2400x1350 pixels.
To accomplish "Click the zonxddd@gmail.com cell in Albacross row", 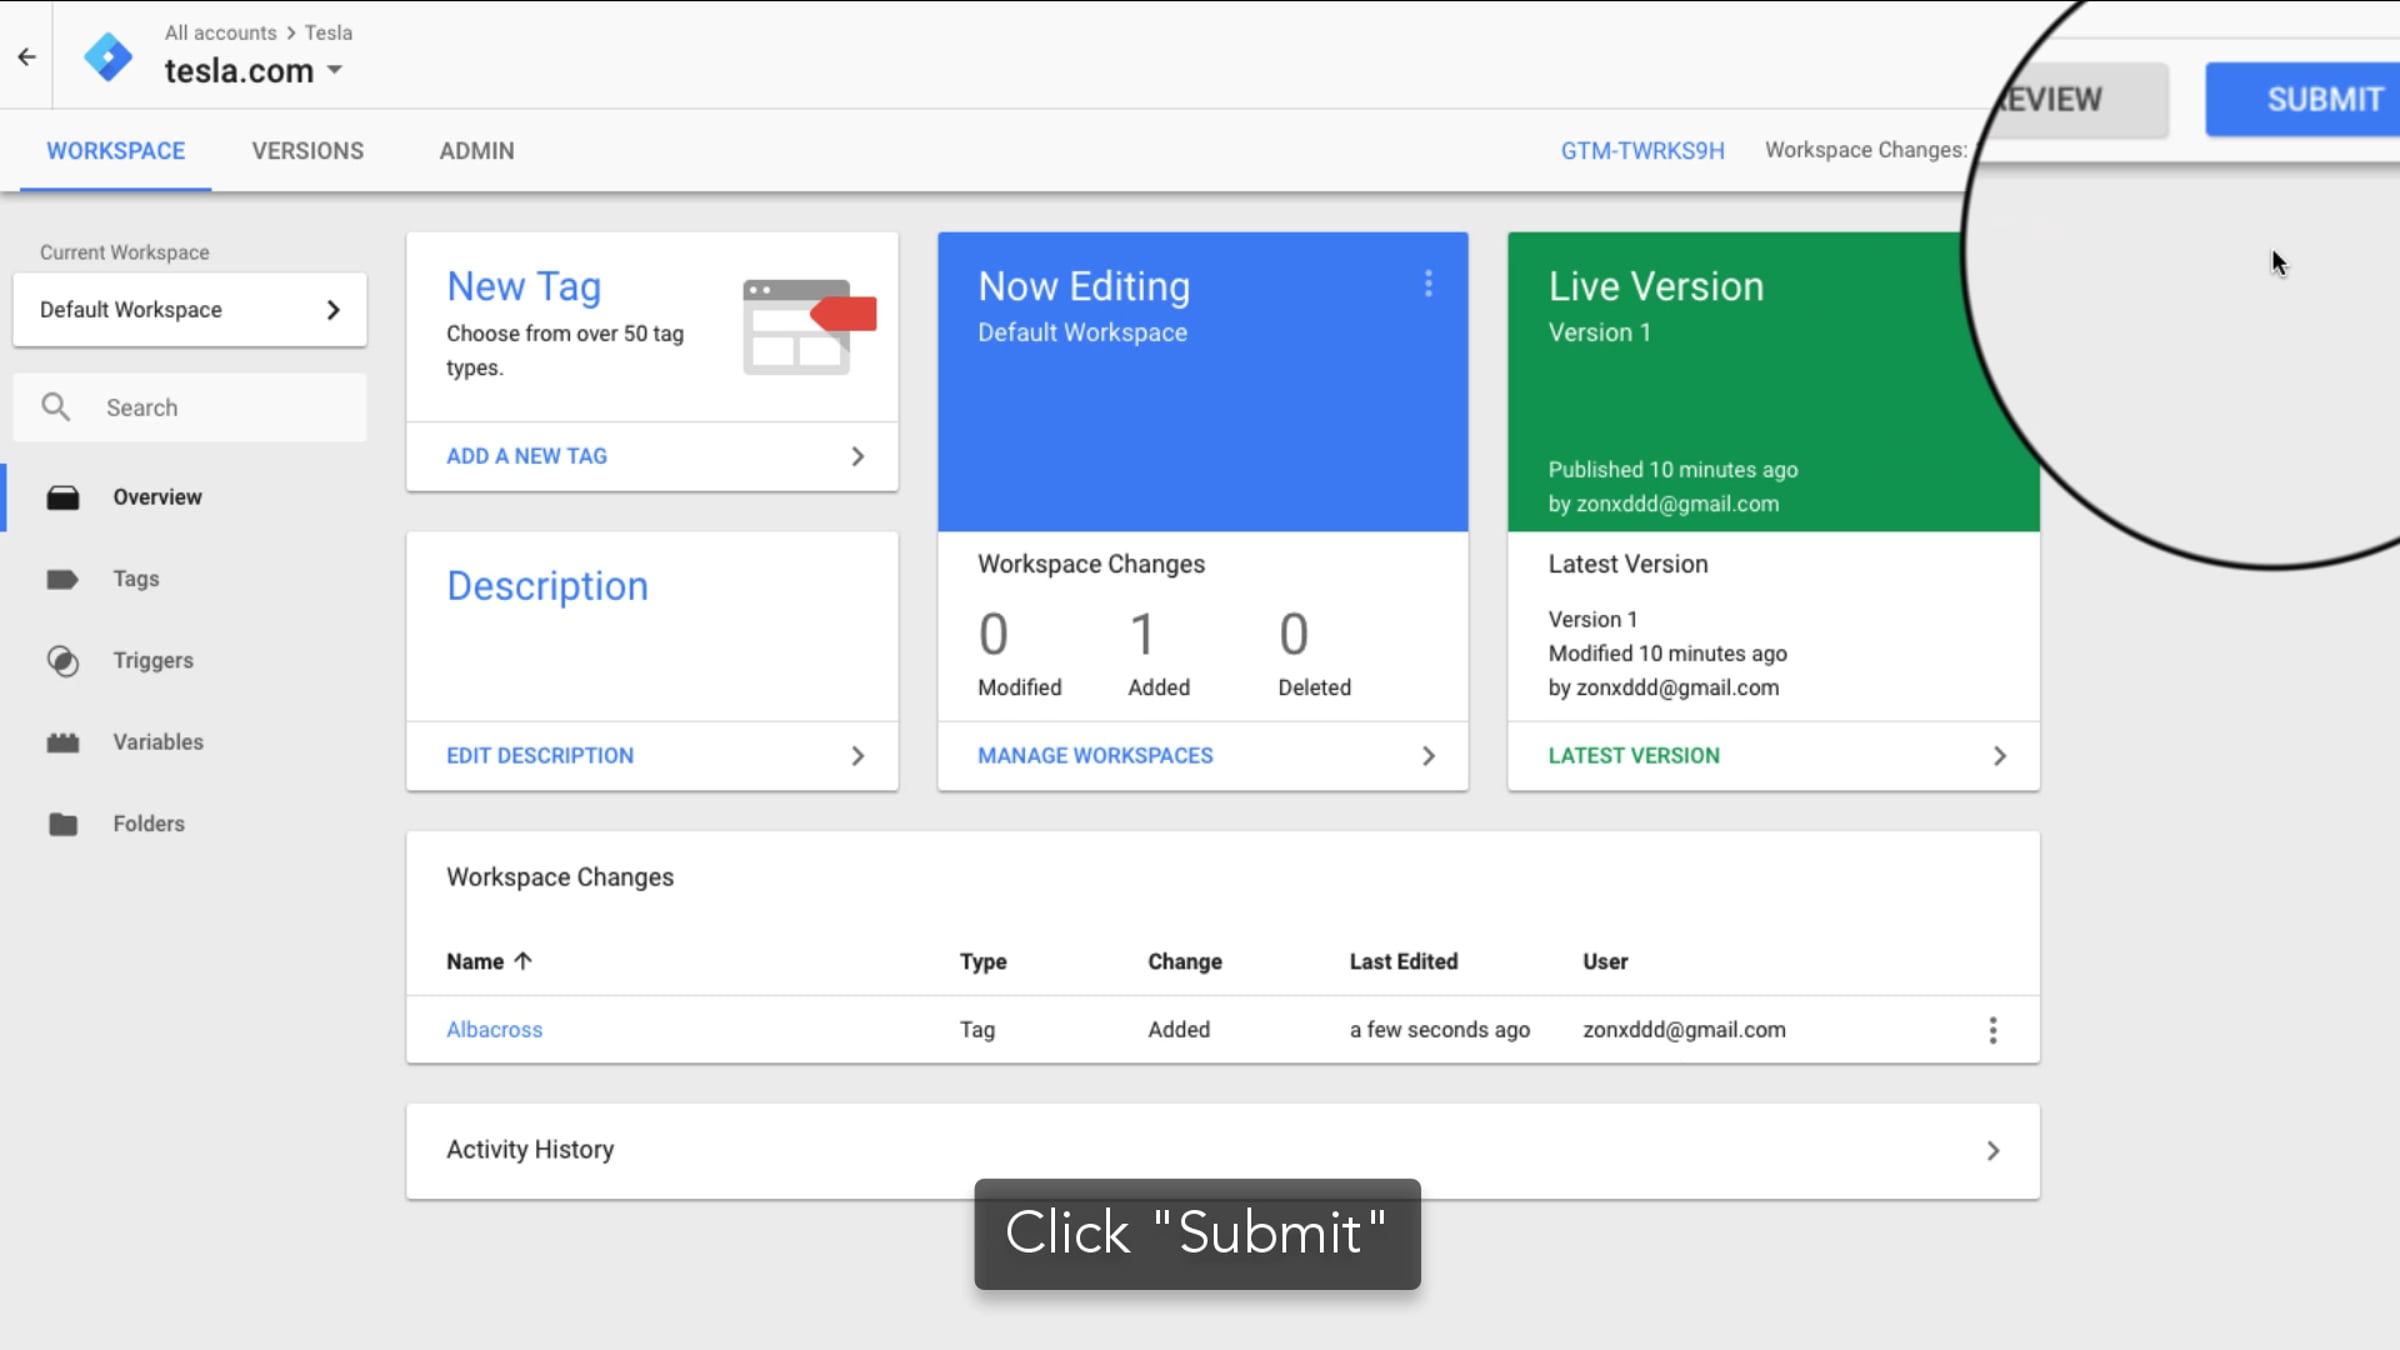I will (1684, 1030).
